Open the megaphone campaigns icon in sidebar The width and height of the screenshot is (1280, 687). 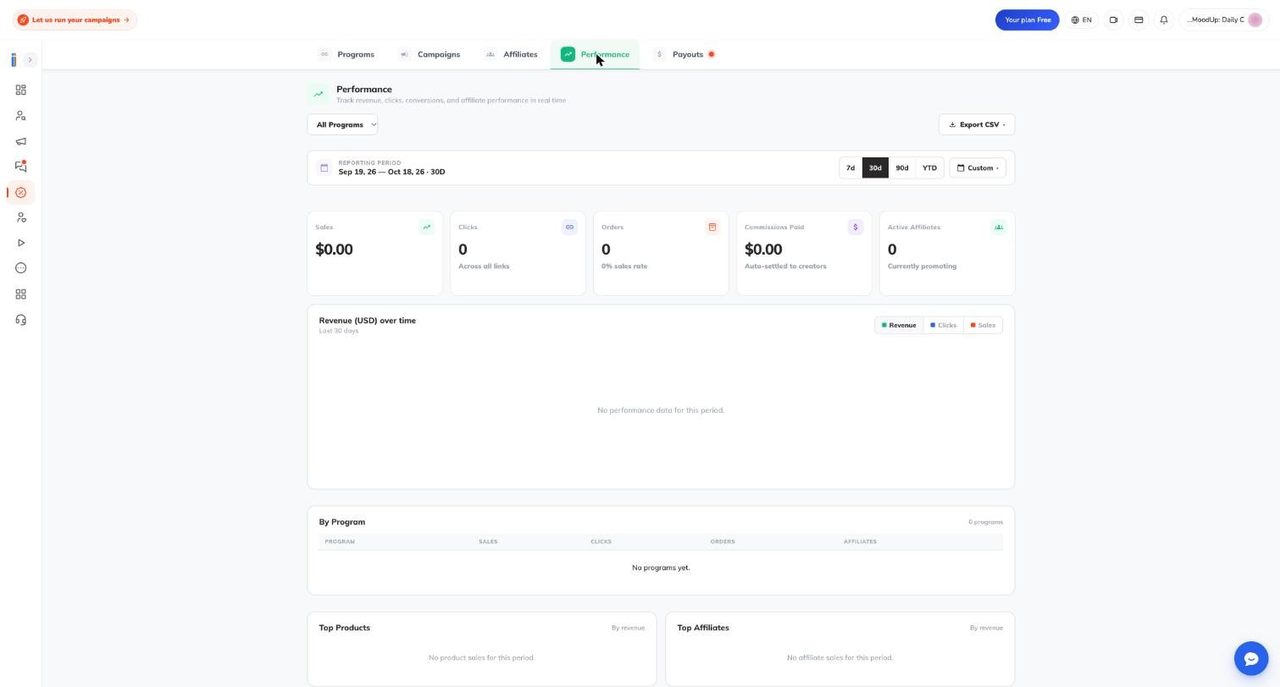(x=20, y=141)
